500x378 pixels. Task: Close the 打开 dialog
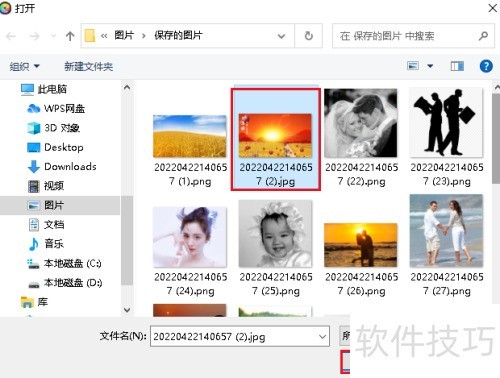[x=493, y=8]
